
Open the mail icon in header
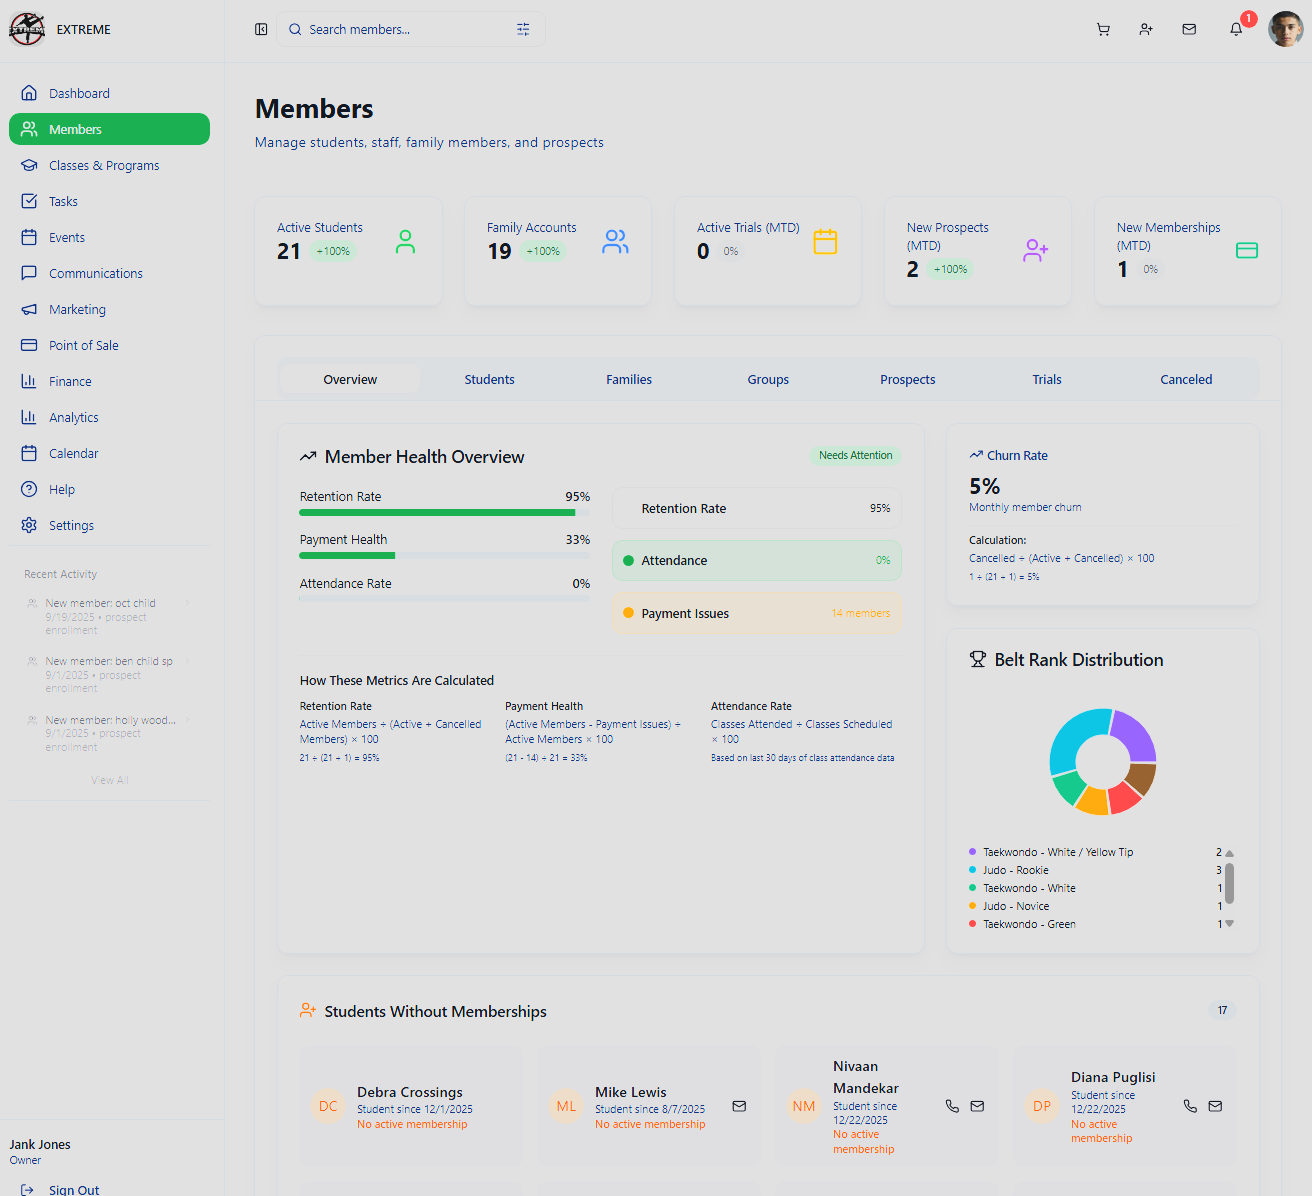(x=1189, y=29)
